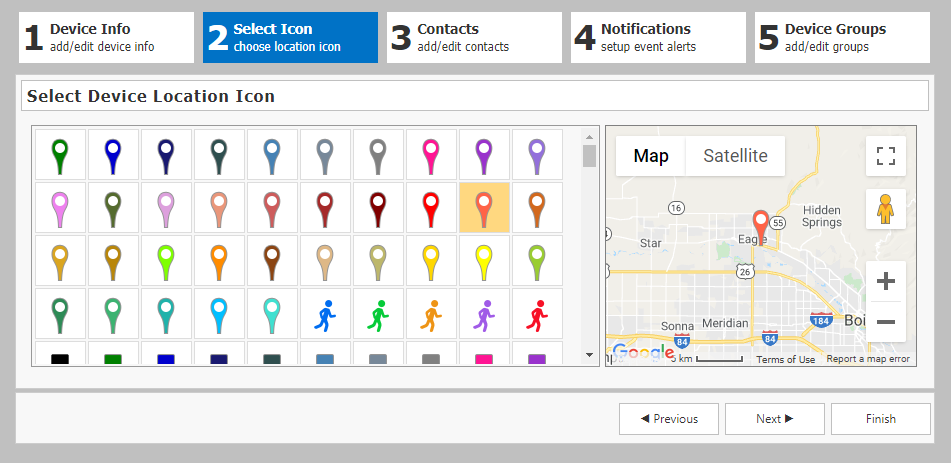Switch to Map view type

pos(651,156)
